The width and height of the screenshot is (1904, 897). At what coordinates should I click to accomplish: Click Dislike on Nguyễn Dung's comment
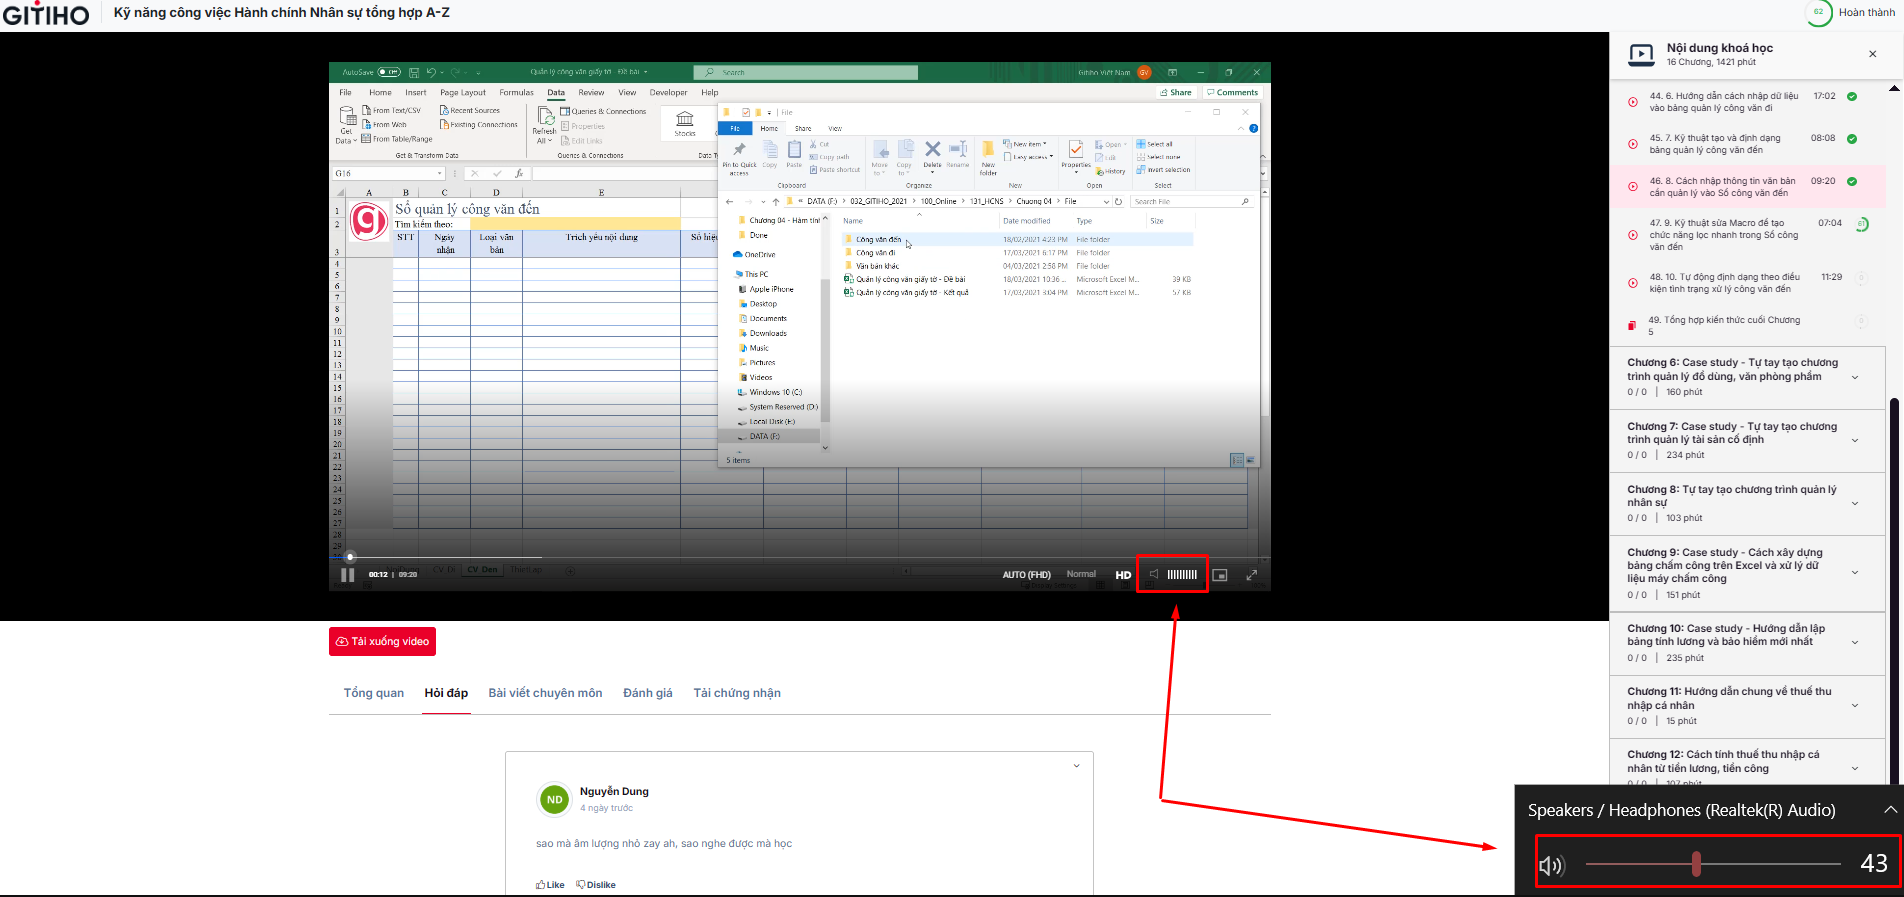596,885
